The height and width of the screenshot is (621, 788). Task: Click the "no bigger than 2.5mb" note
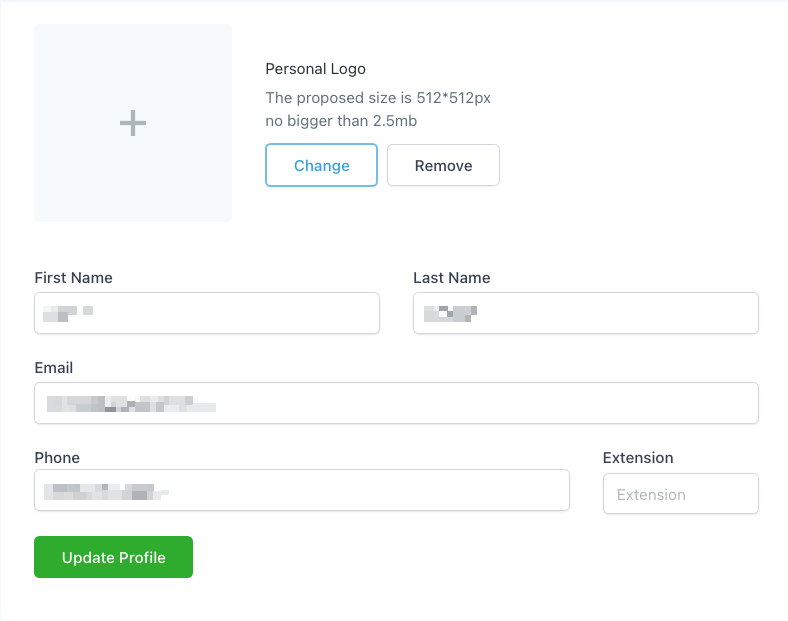point(341,121)
